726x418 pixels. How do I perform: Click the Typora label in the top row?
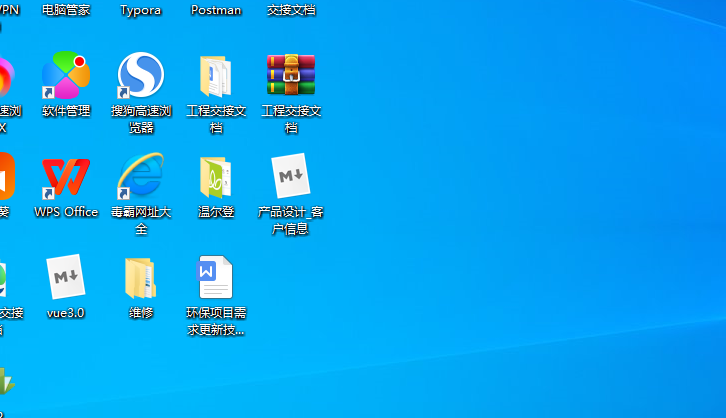tap(141, 10)
